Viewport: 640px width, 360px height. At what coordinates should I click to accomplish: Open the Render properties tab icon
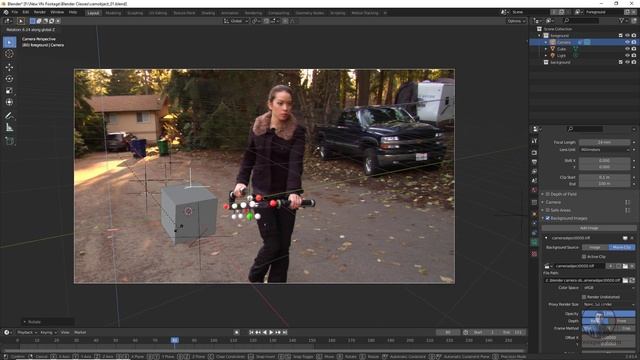534,152
